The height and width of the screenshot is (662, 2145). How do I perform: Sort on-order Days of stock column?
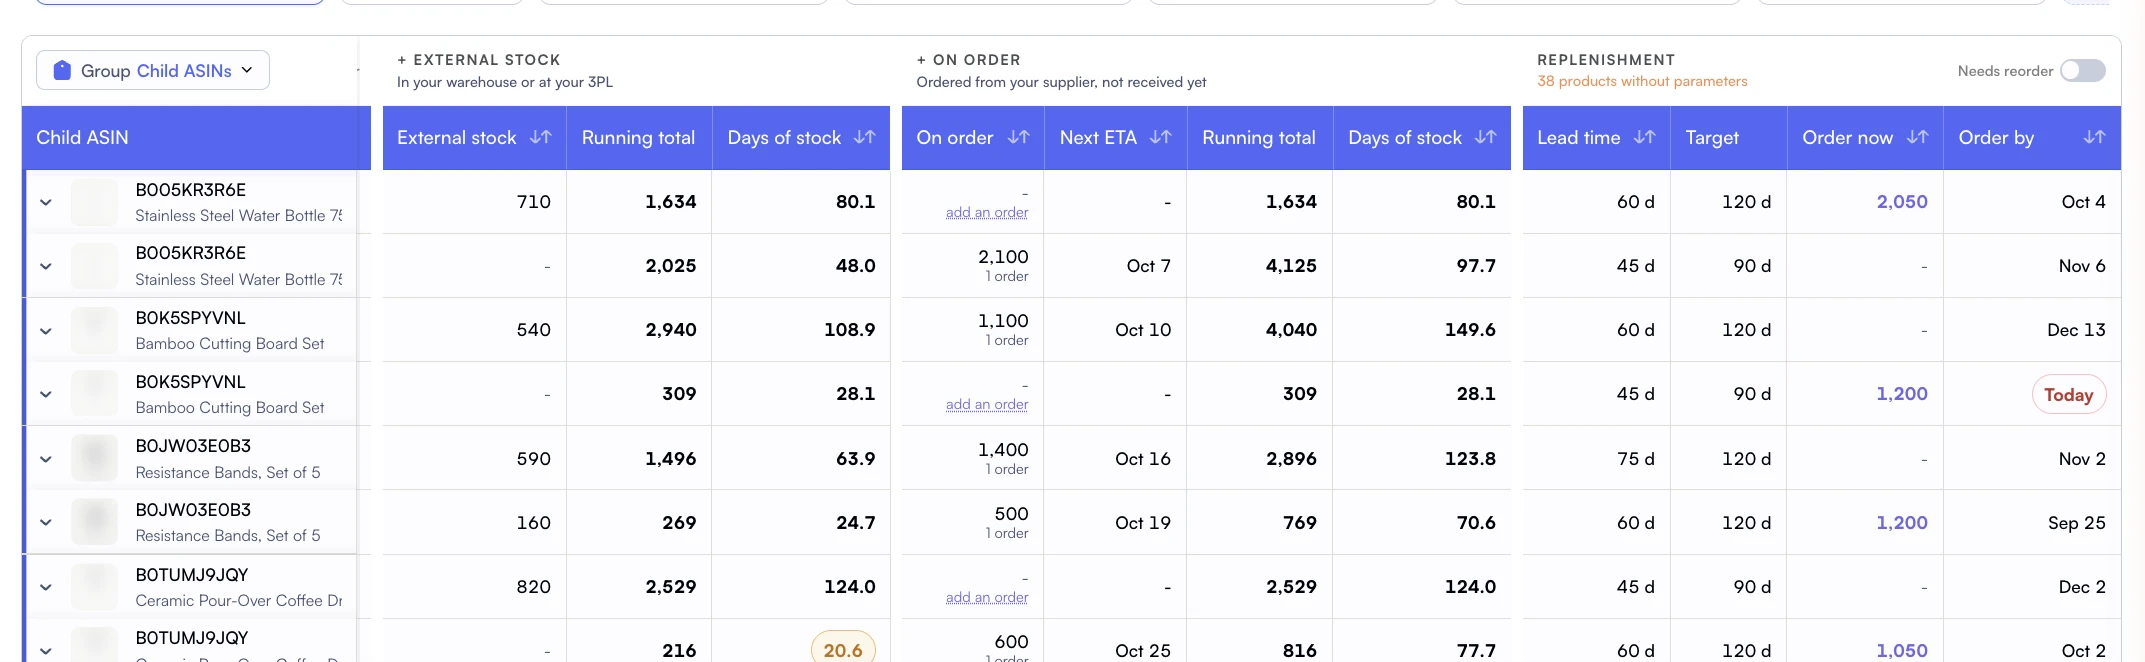point(1486,137)
